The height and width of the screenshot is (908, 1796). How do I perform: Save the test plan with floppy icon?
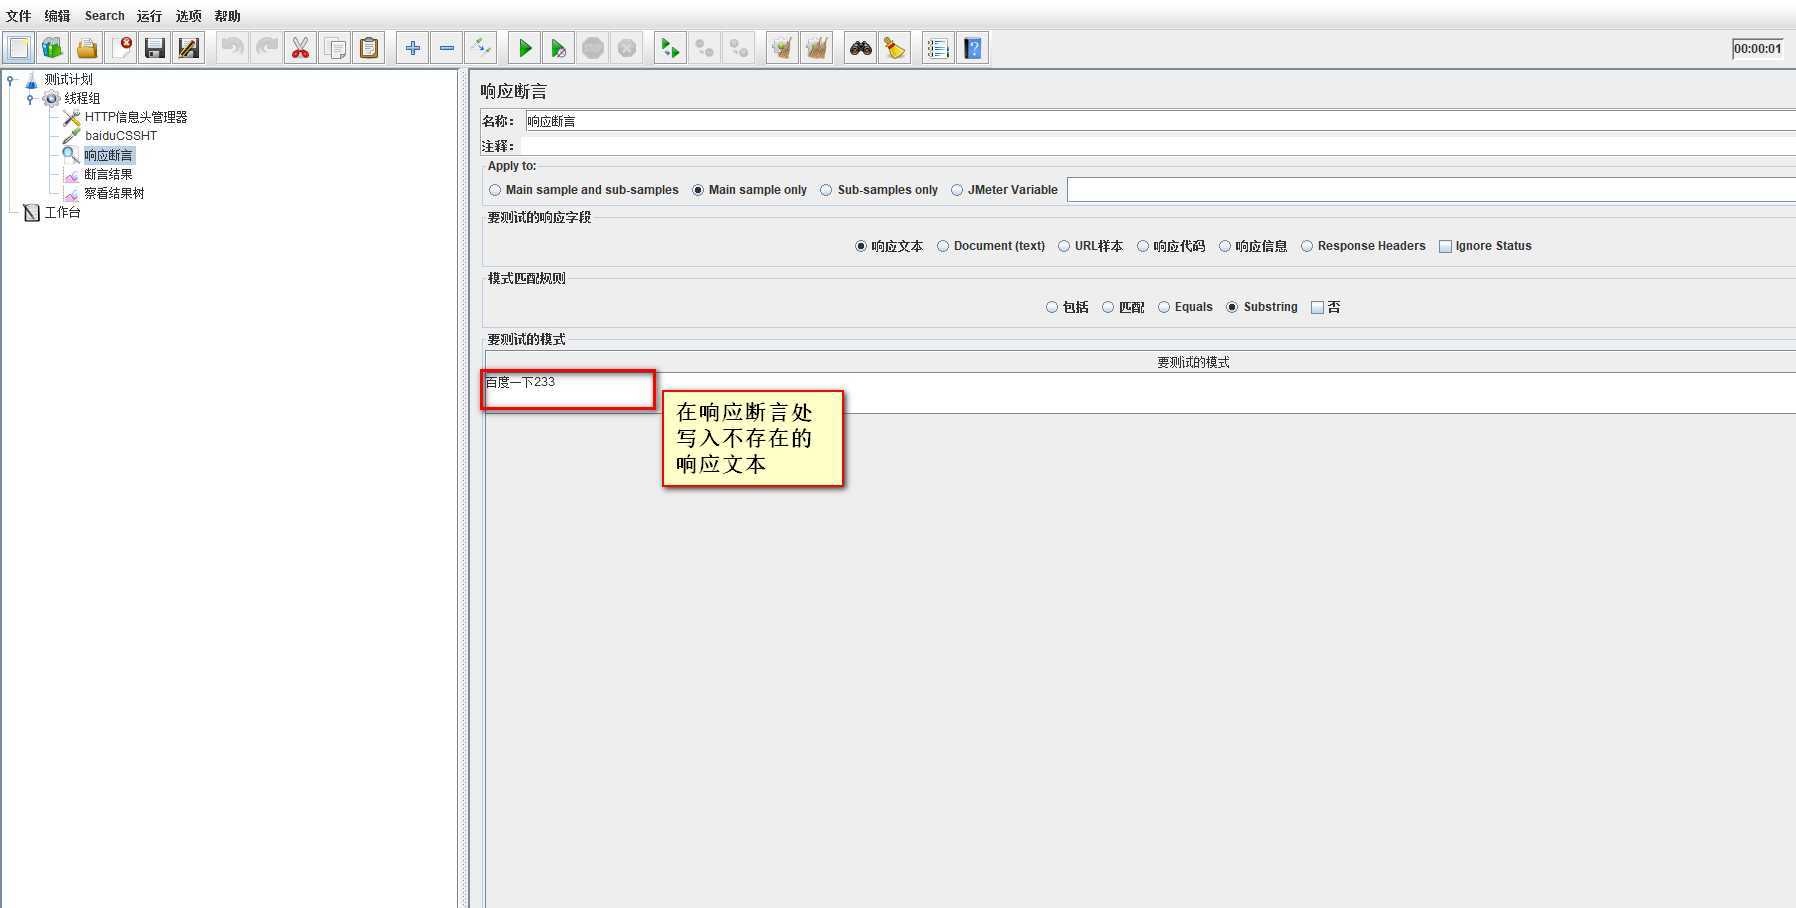(155, 48)
